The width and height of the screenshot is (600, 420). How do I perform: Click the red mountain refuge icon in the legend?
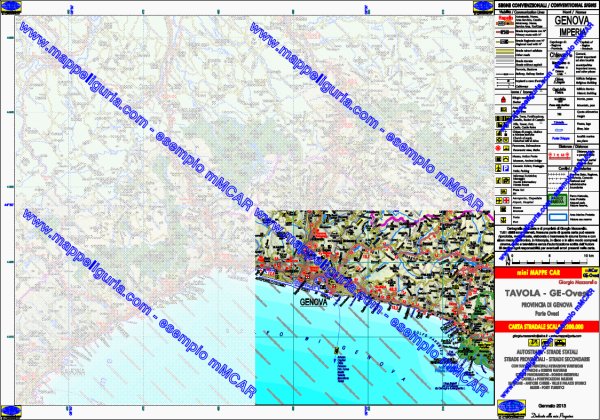[504, 99]
